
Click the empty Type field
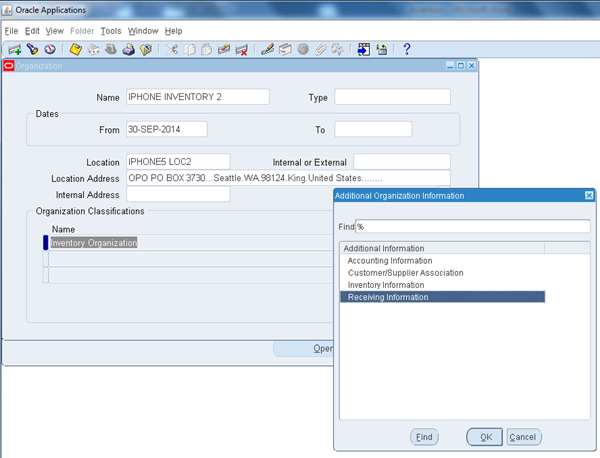[392, 97]
